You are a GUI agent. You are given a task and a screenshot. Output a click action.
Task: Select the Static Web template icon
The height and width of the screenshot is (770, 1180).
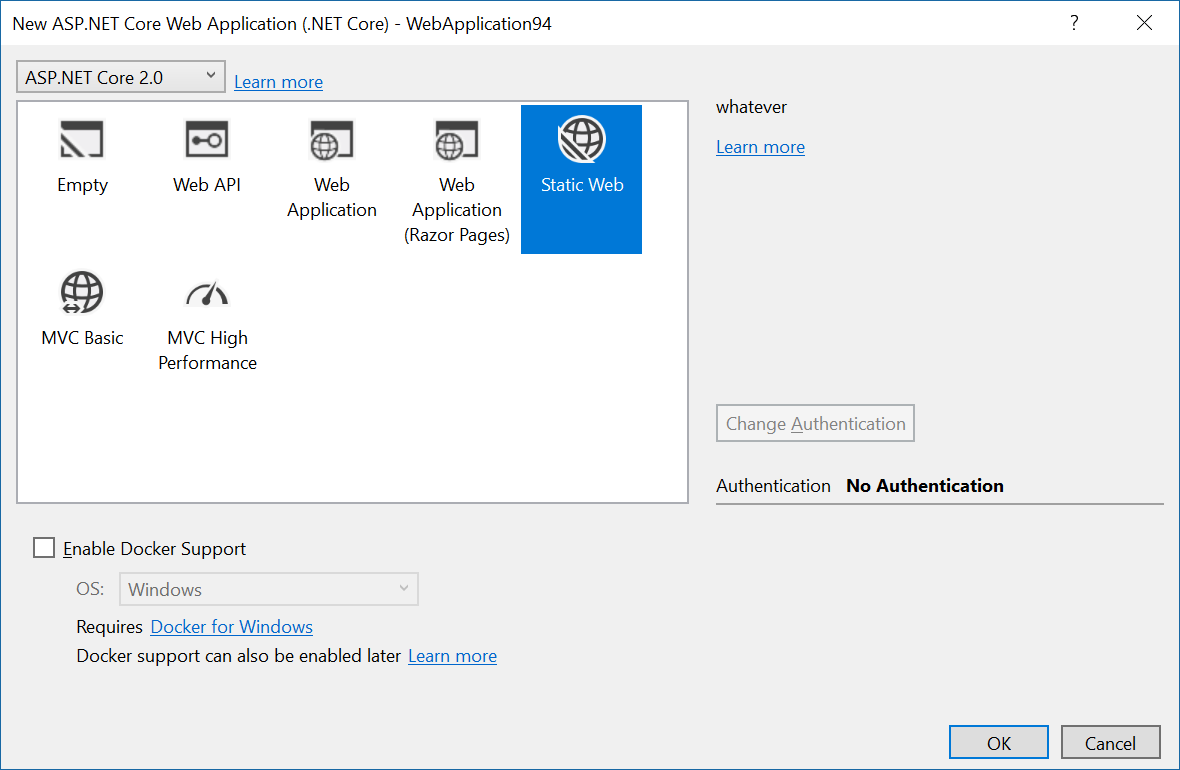point(581,139)
